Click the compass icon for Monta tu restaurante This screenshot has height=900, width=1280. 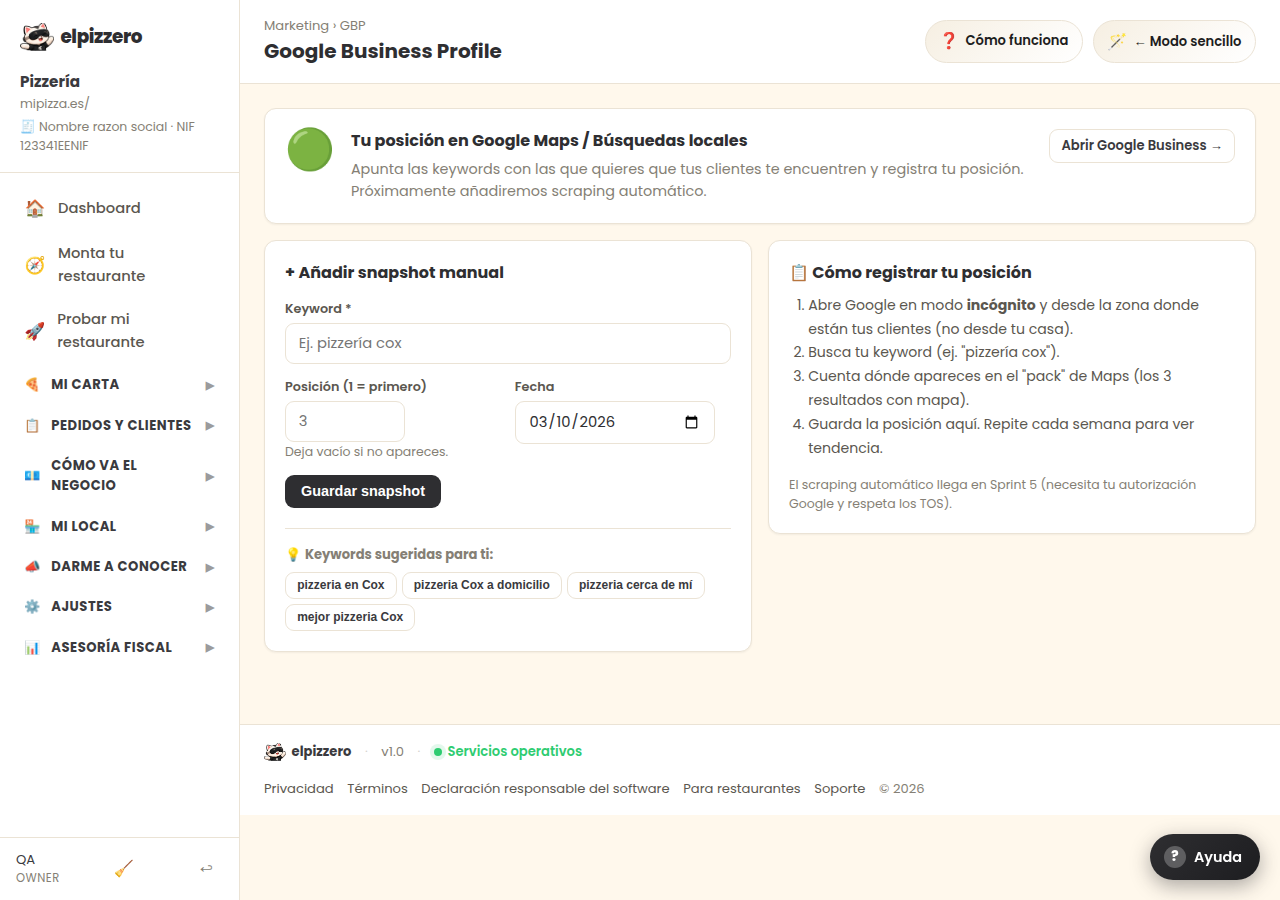point(35,265)
